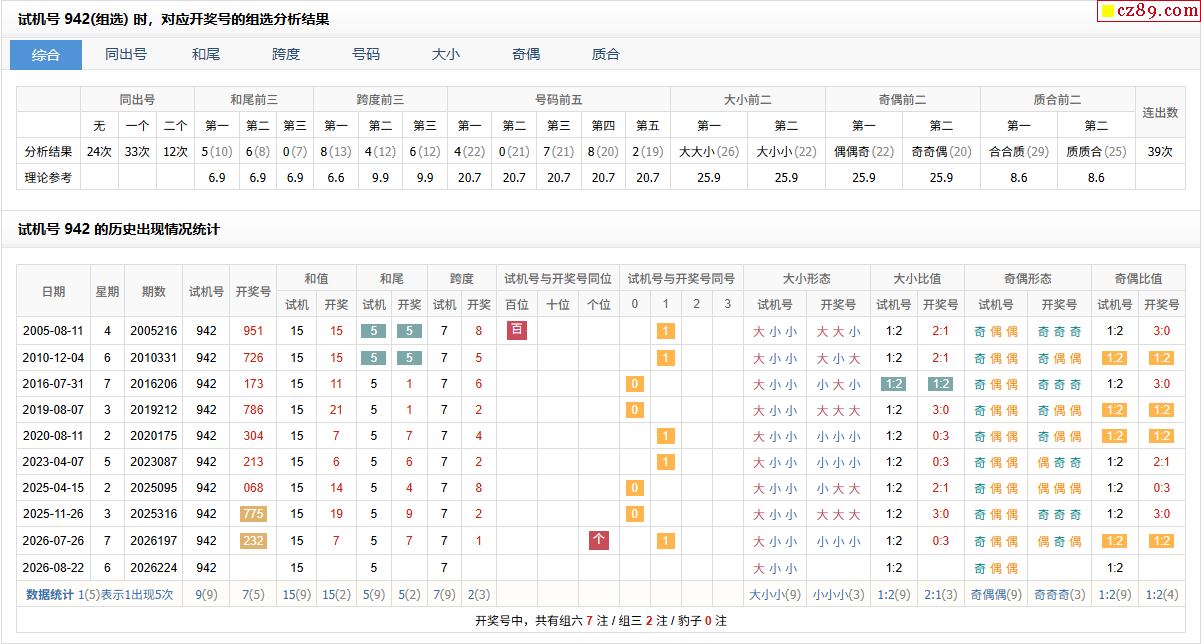Click the 试机号 942 history title

tap(119, 229)
